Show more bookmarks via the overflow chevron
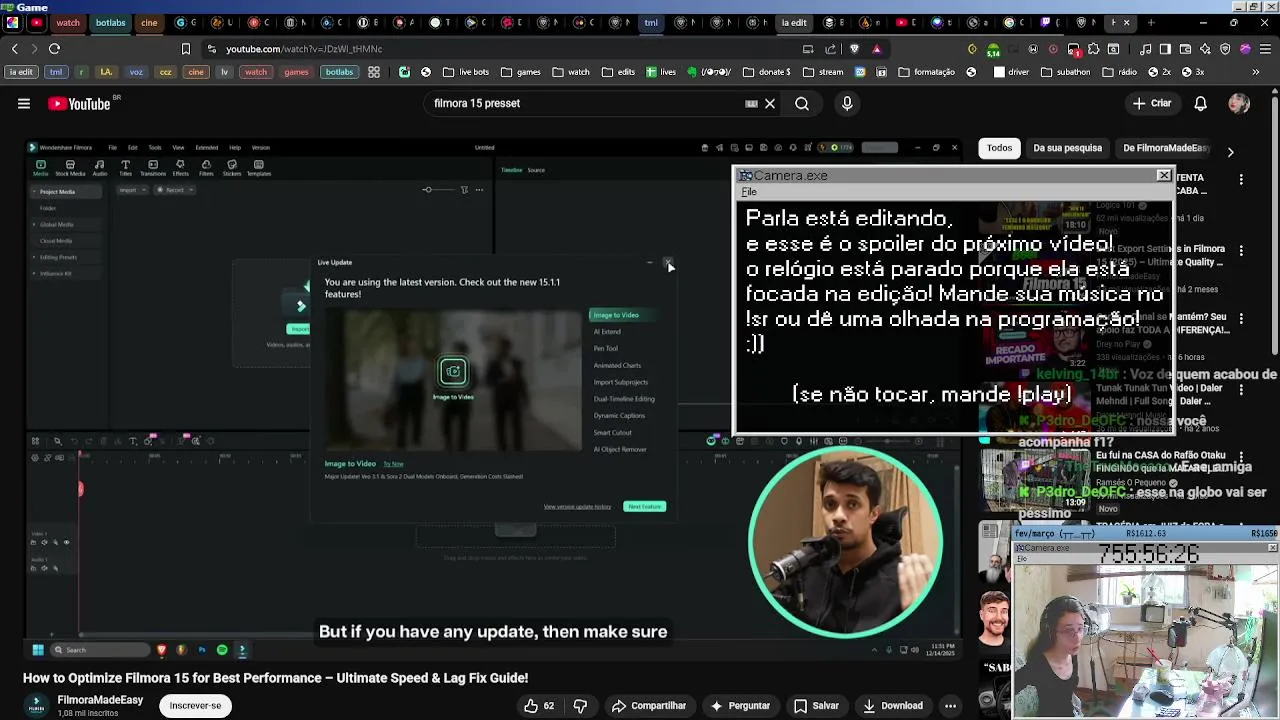The image size is (1280, 720). coord(1256,72)
